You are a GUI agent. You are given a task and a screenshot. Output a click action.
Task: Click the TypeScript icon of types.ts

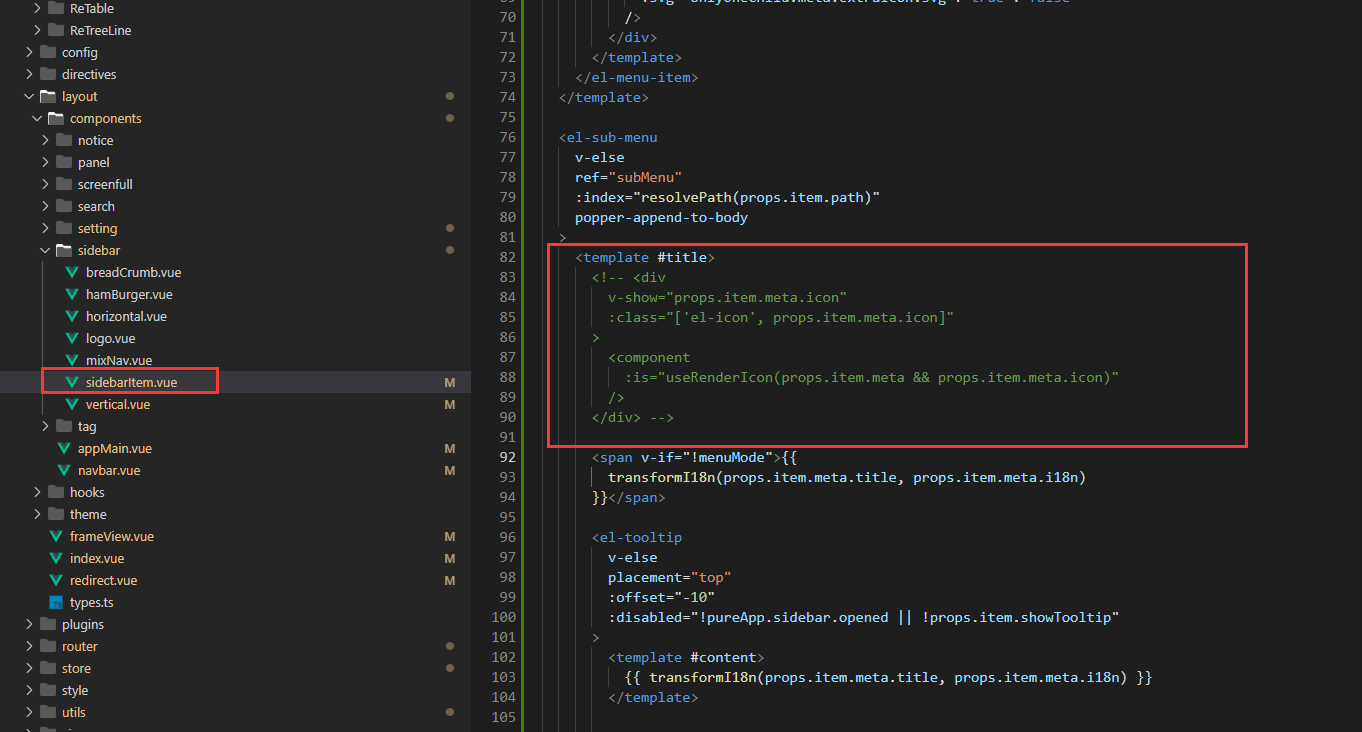click(x=55, y=602)
